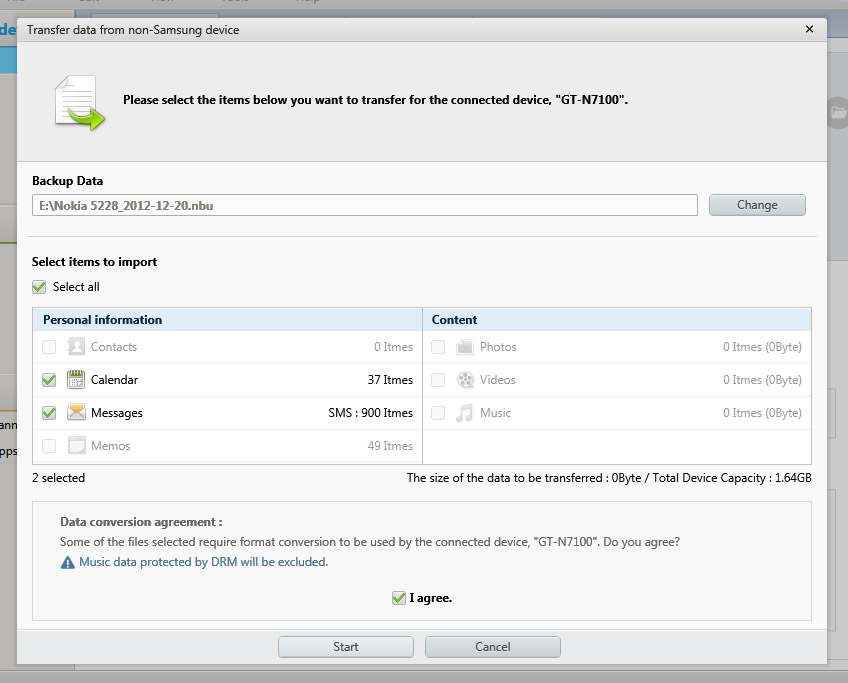Toggle the Videos checkbox

(438, 380)
